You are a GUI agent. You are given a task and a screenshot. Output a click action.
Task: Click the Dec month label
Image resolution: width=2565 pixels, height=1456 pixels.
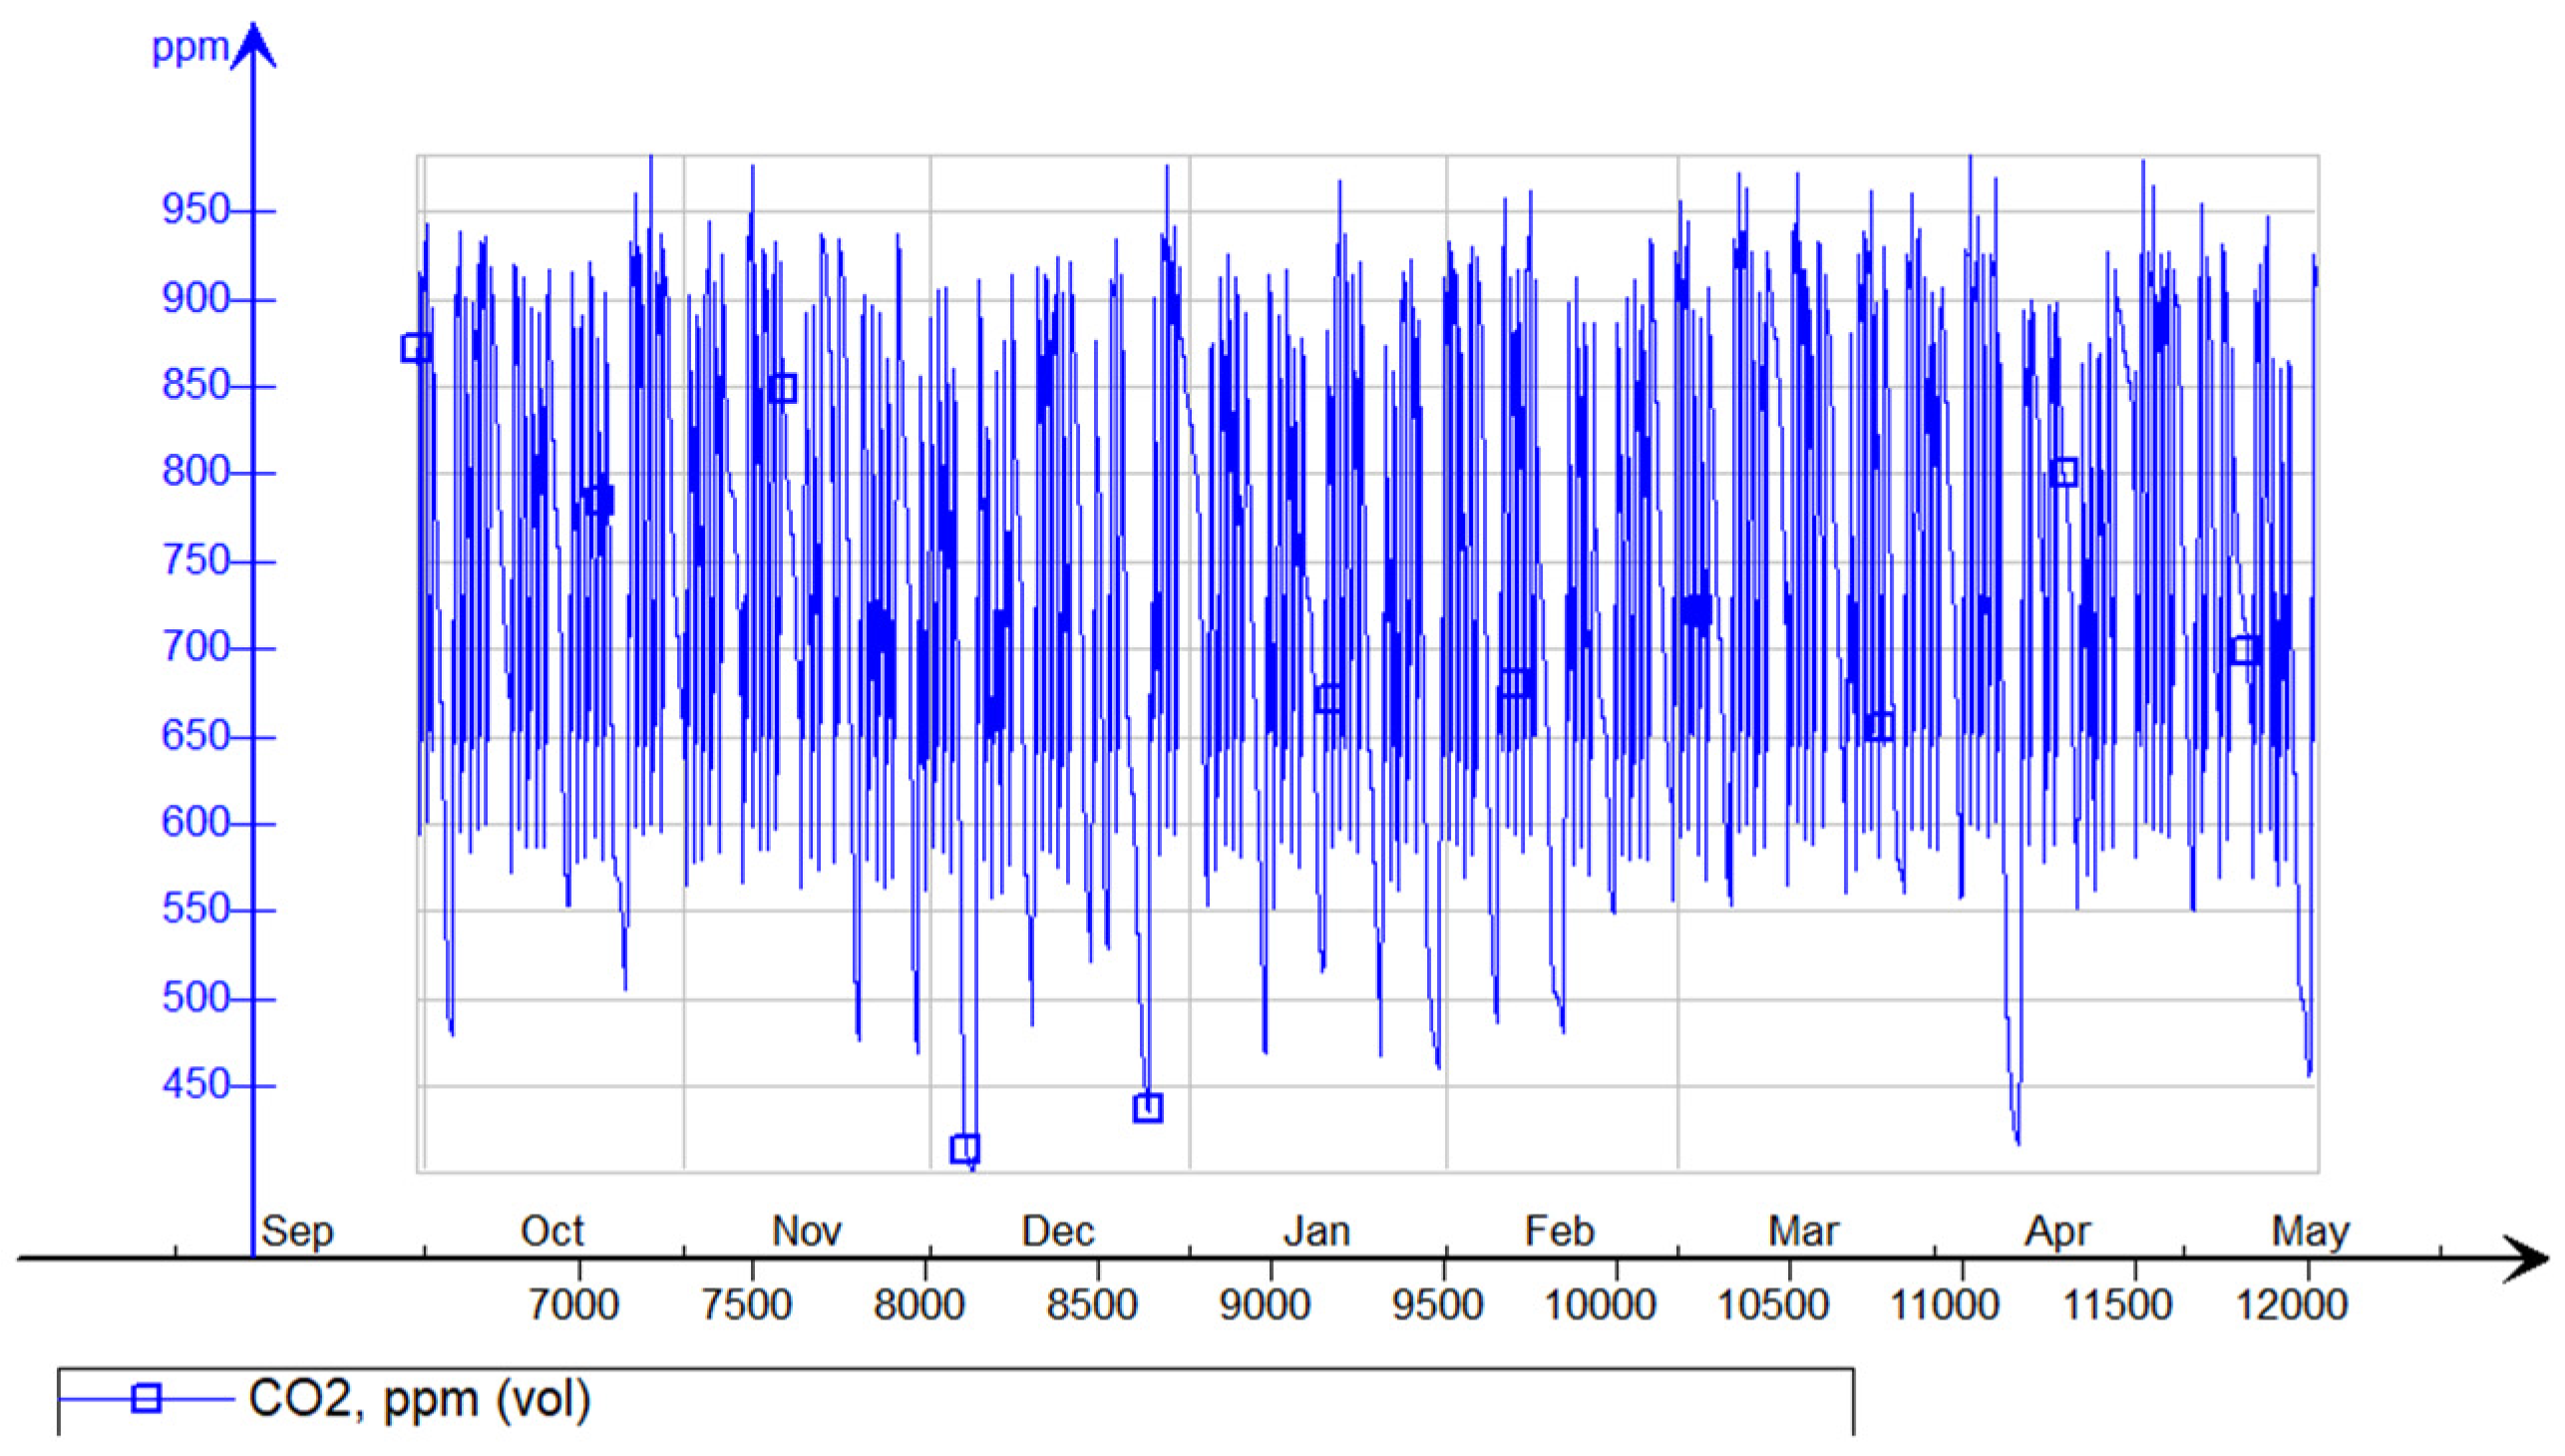1058,1232
